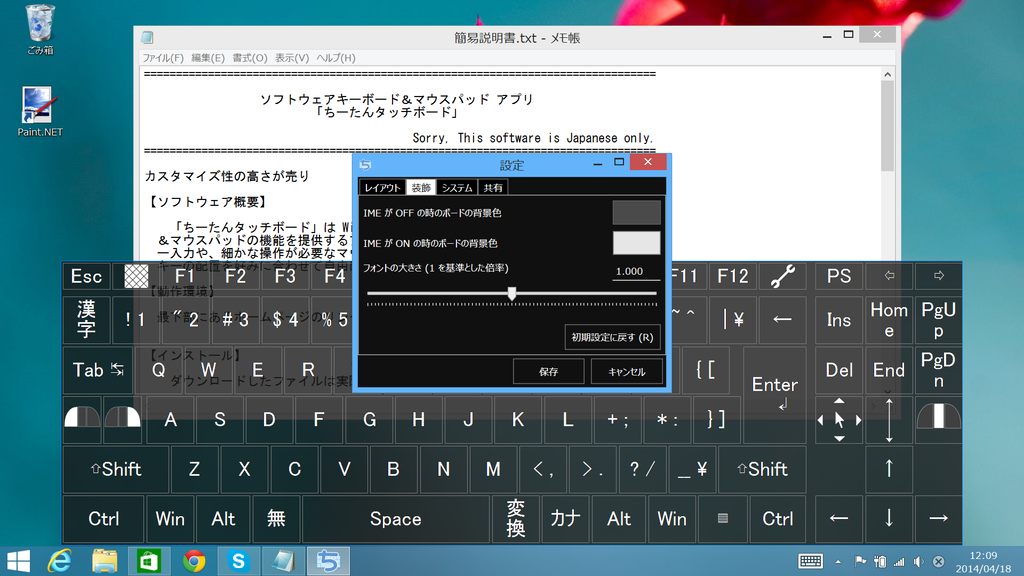Screen dimensions: 1024x576
Task: Click the right mouse button pad icon
Action: point(123,419)
